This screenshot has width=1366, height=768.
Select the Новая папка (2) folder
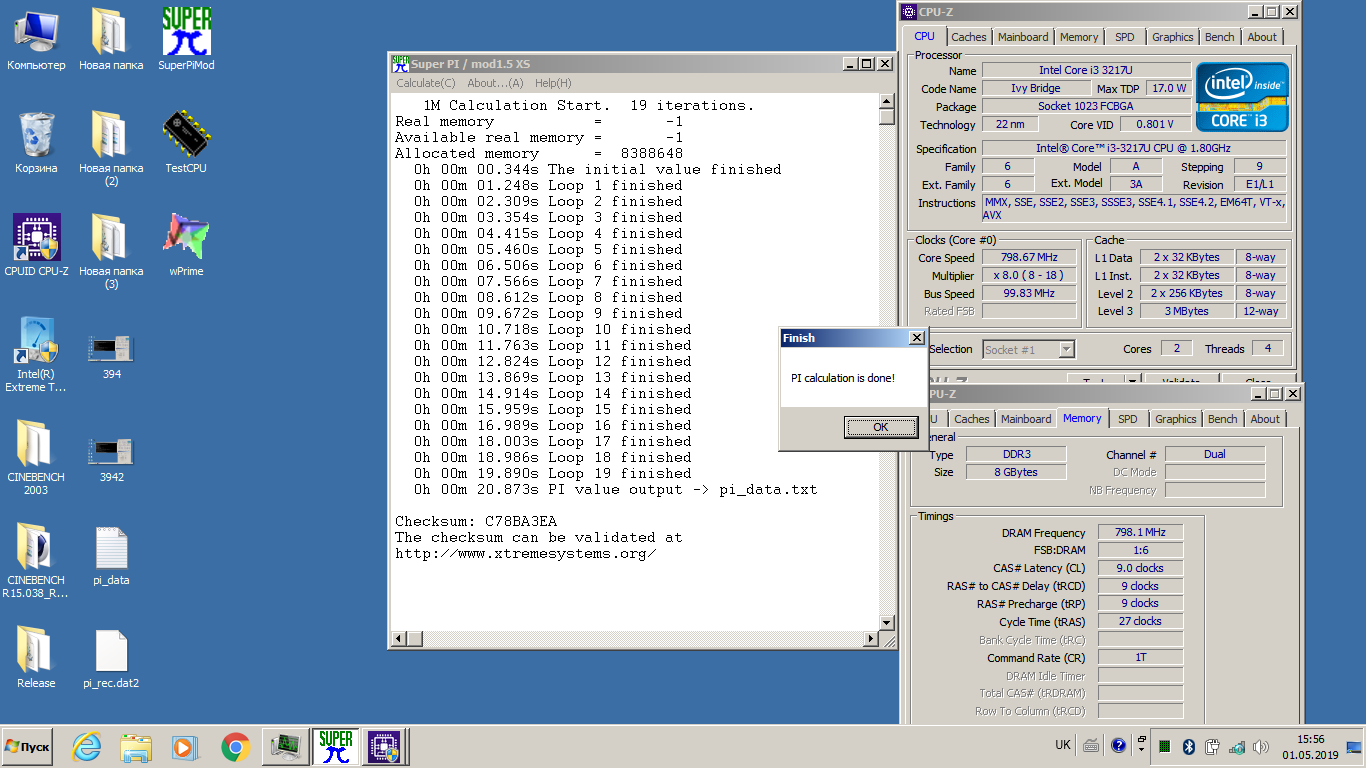(111, 149)
